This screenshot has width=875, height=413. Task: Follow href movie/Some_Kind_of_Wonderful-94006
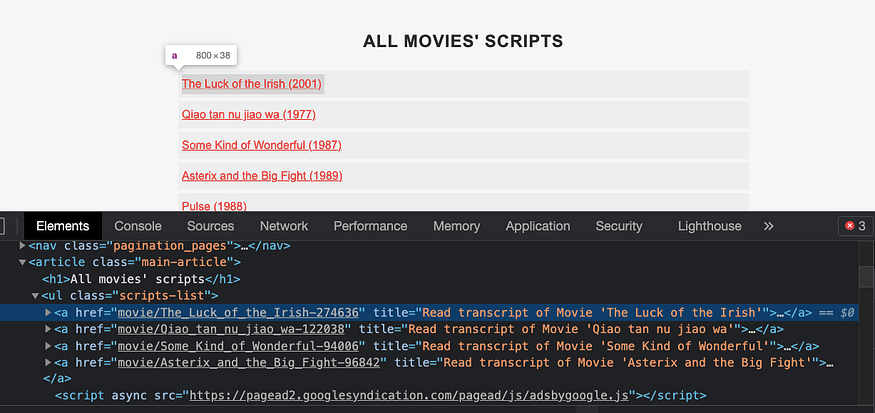[x=239, y=346]
